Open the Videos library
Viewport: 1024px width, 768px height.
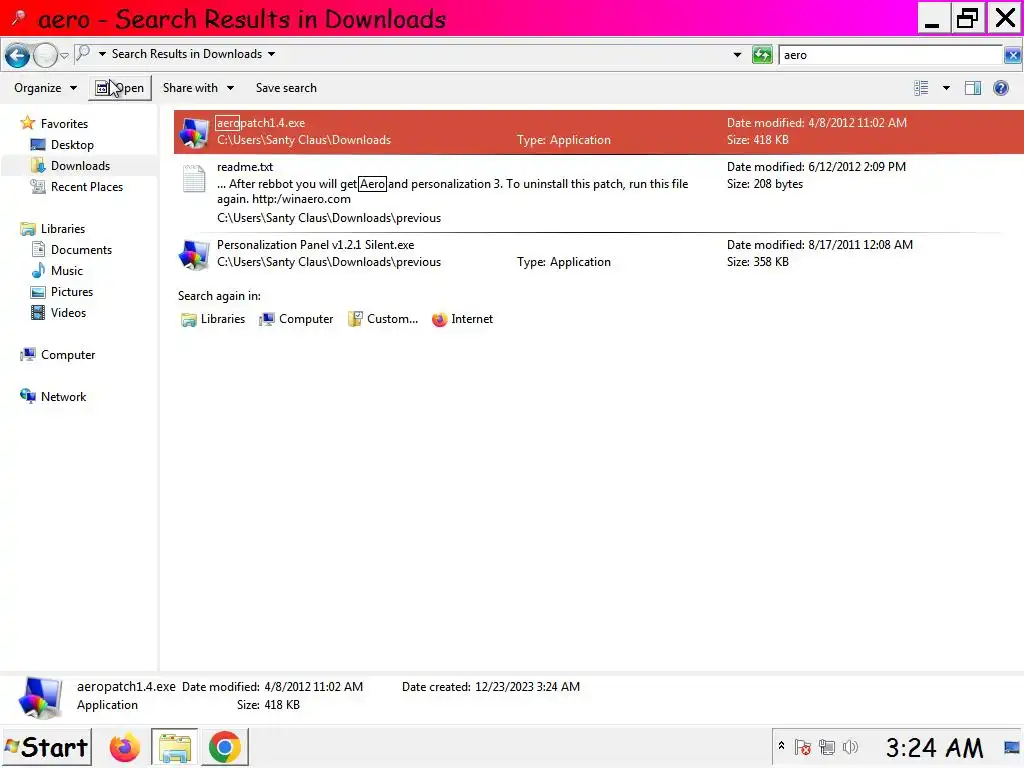point(68,313)
